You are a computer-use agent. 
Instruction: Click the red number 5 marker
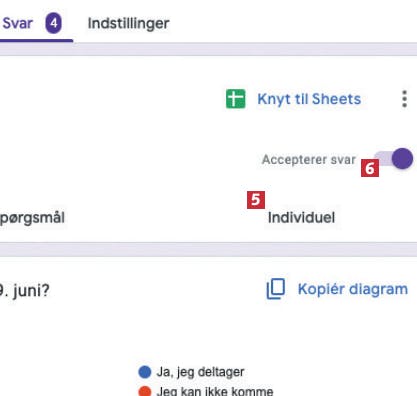pyautogui.click(x=256, y=200)
